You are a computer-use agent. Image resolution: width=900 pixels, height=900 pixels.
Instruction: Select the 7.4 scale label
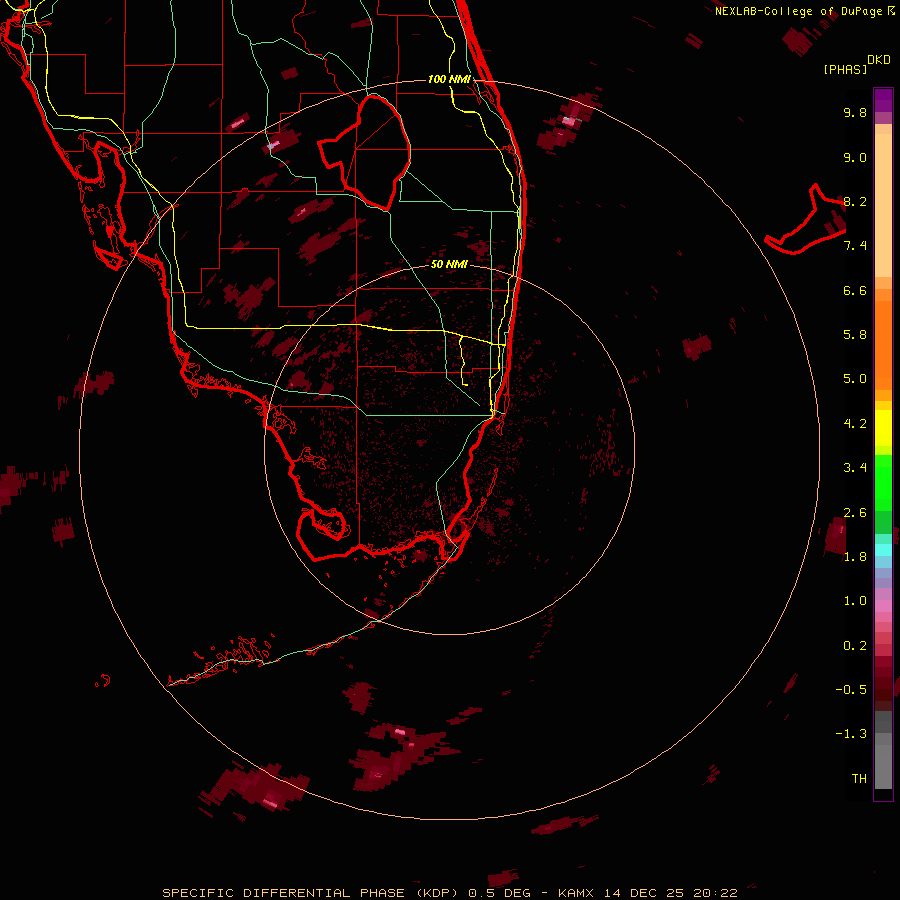coord(855,246)
